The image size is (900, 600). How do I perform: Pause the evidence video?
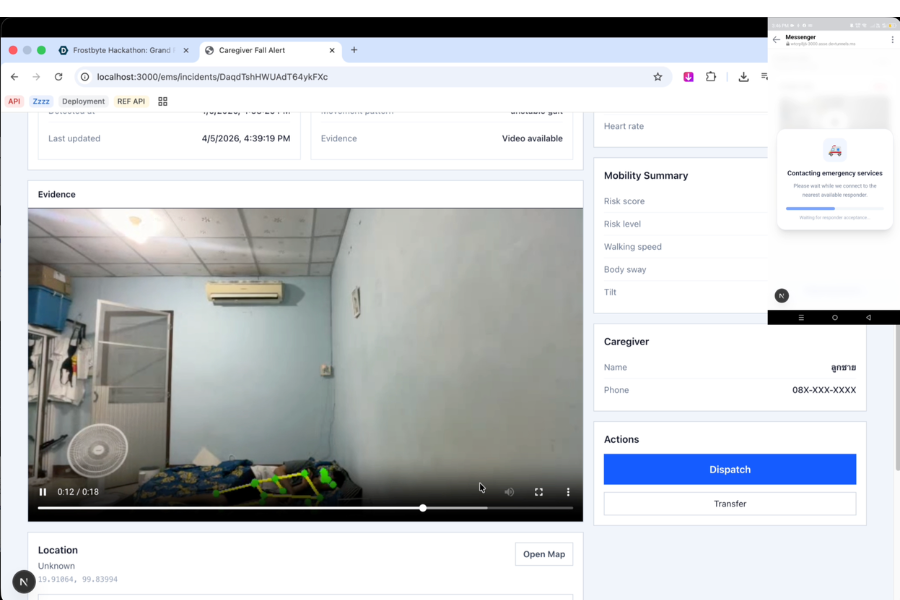(x=42, y=492)
